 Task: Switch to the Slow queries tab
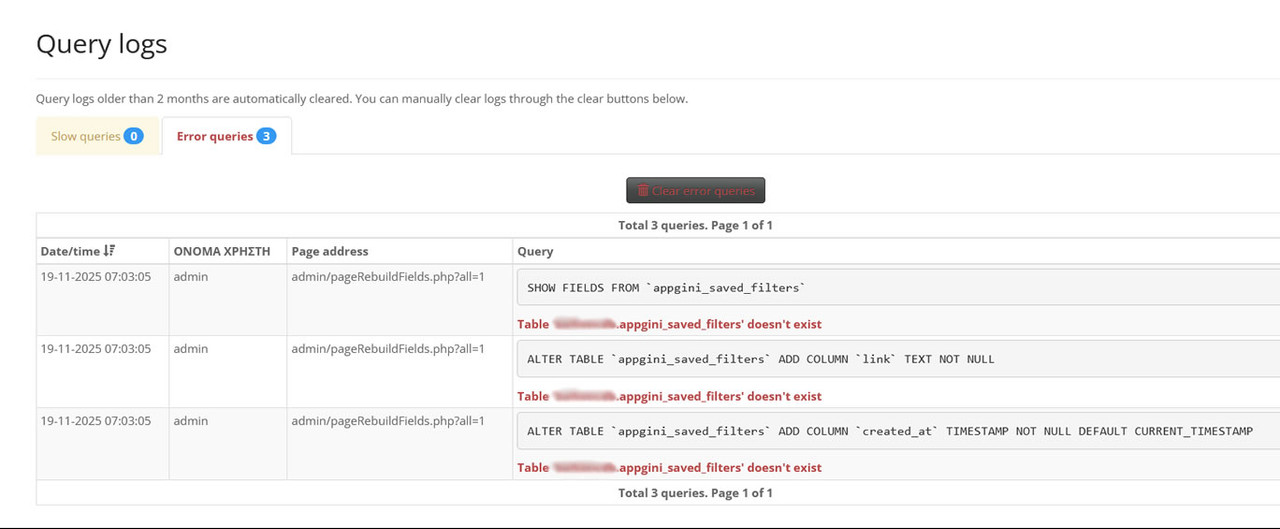pyautogui.click(x=97, y=136)
